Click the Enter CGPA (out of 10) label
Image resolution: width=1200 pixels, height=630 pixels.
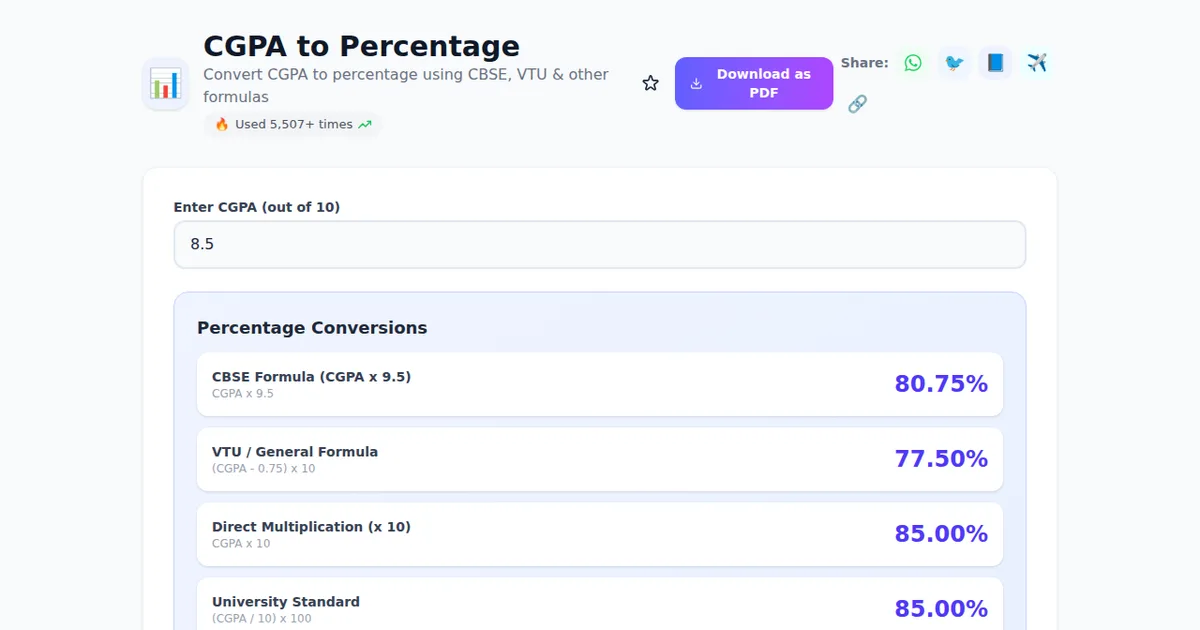(x=257, y=207)
